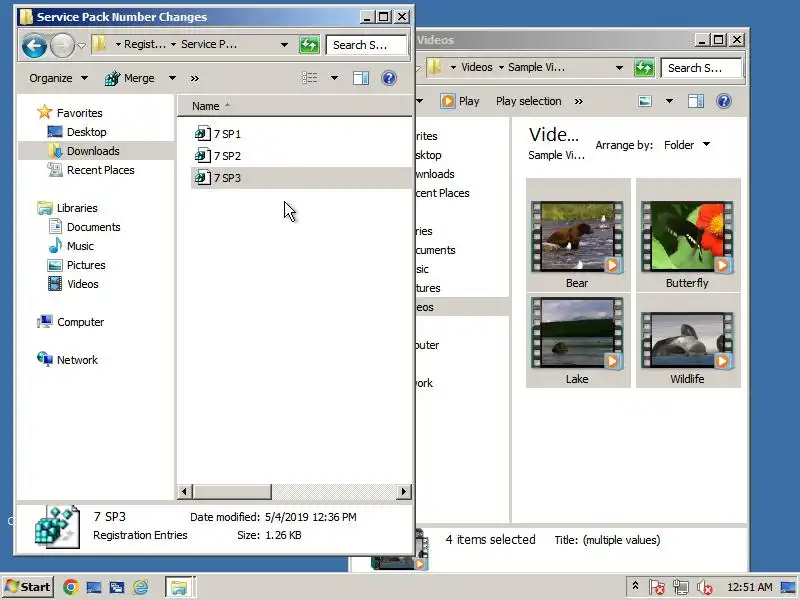This screenshot has width=800, height=600.
Task: Click the Play button in Videos window
Action: pyautogui.click(x=460, y=101)
